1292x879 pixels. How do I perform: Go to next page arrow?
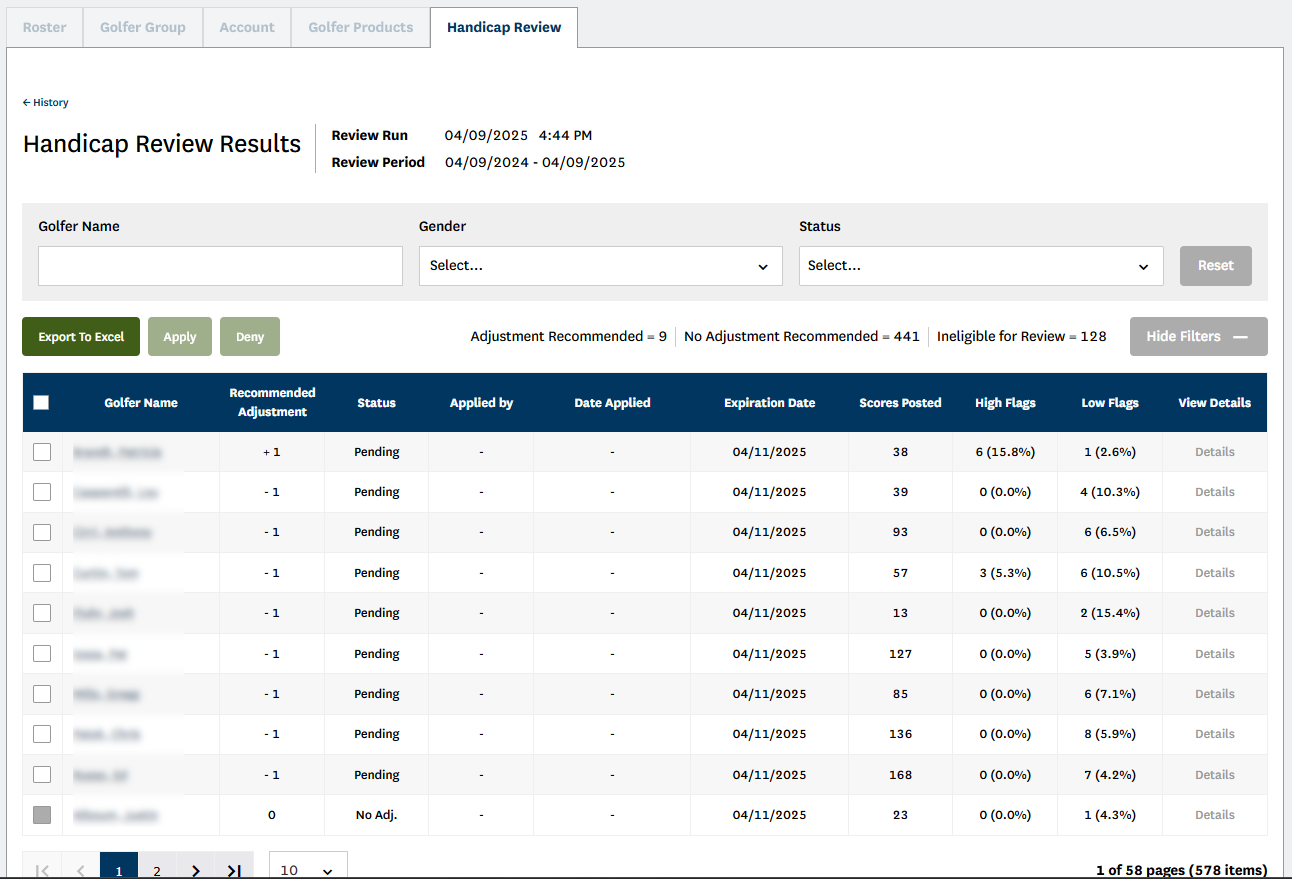click(x=196, y=870)
